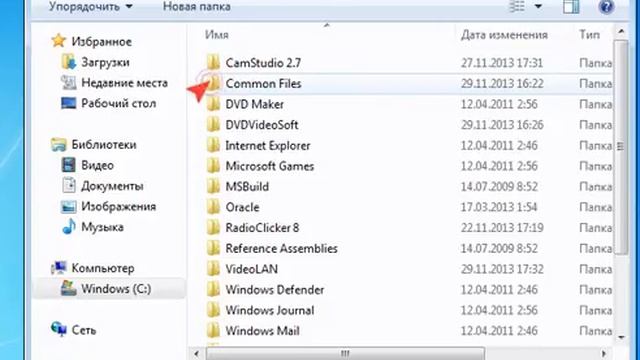This screenshot has width=640, height=360.
Task: Click the Oracle folder icon
Action: 213,207
